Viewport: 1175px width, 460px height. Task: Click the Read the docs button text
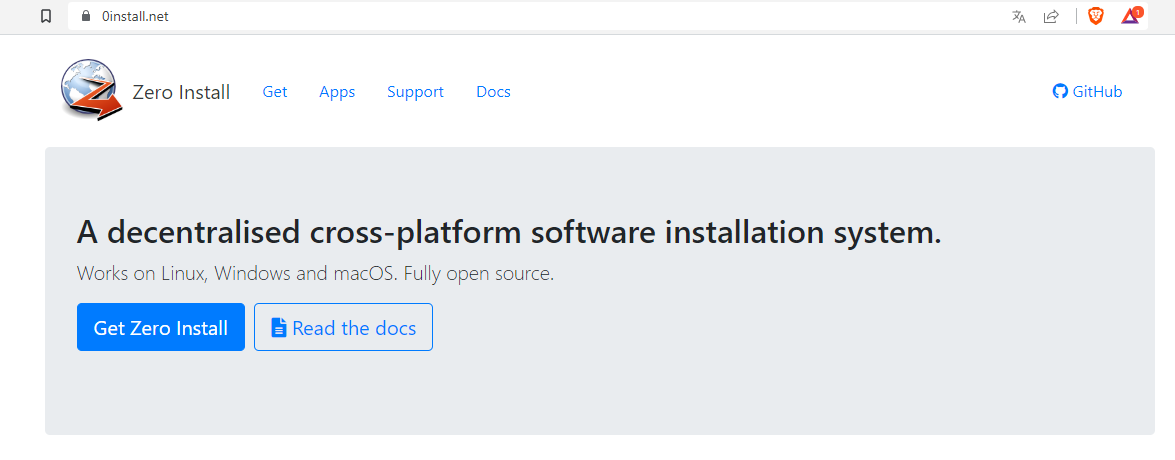[x=354, y=328]
